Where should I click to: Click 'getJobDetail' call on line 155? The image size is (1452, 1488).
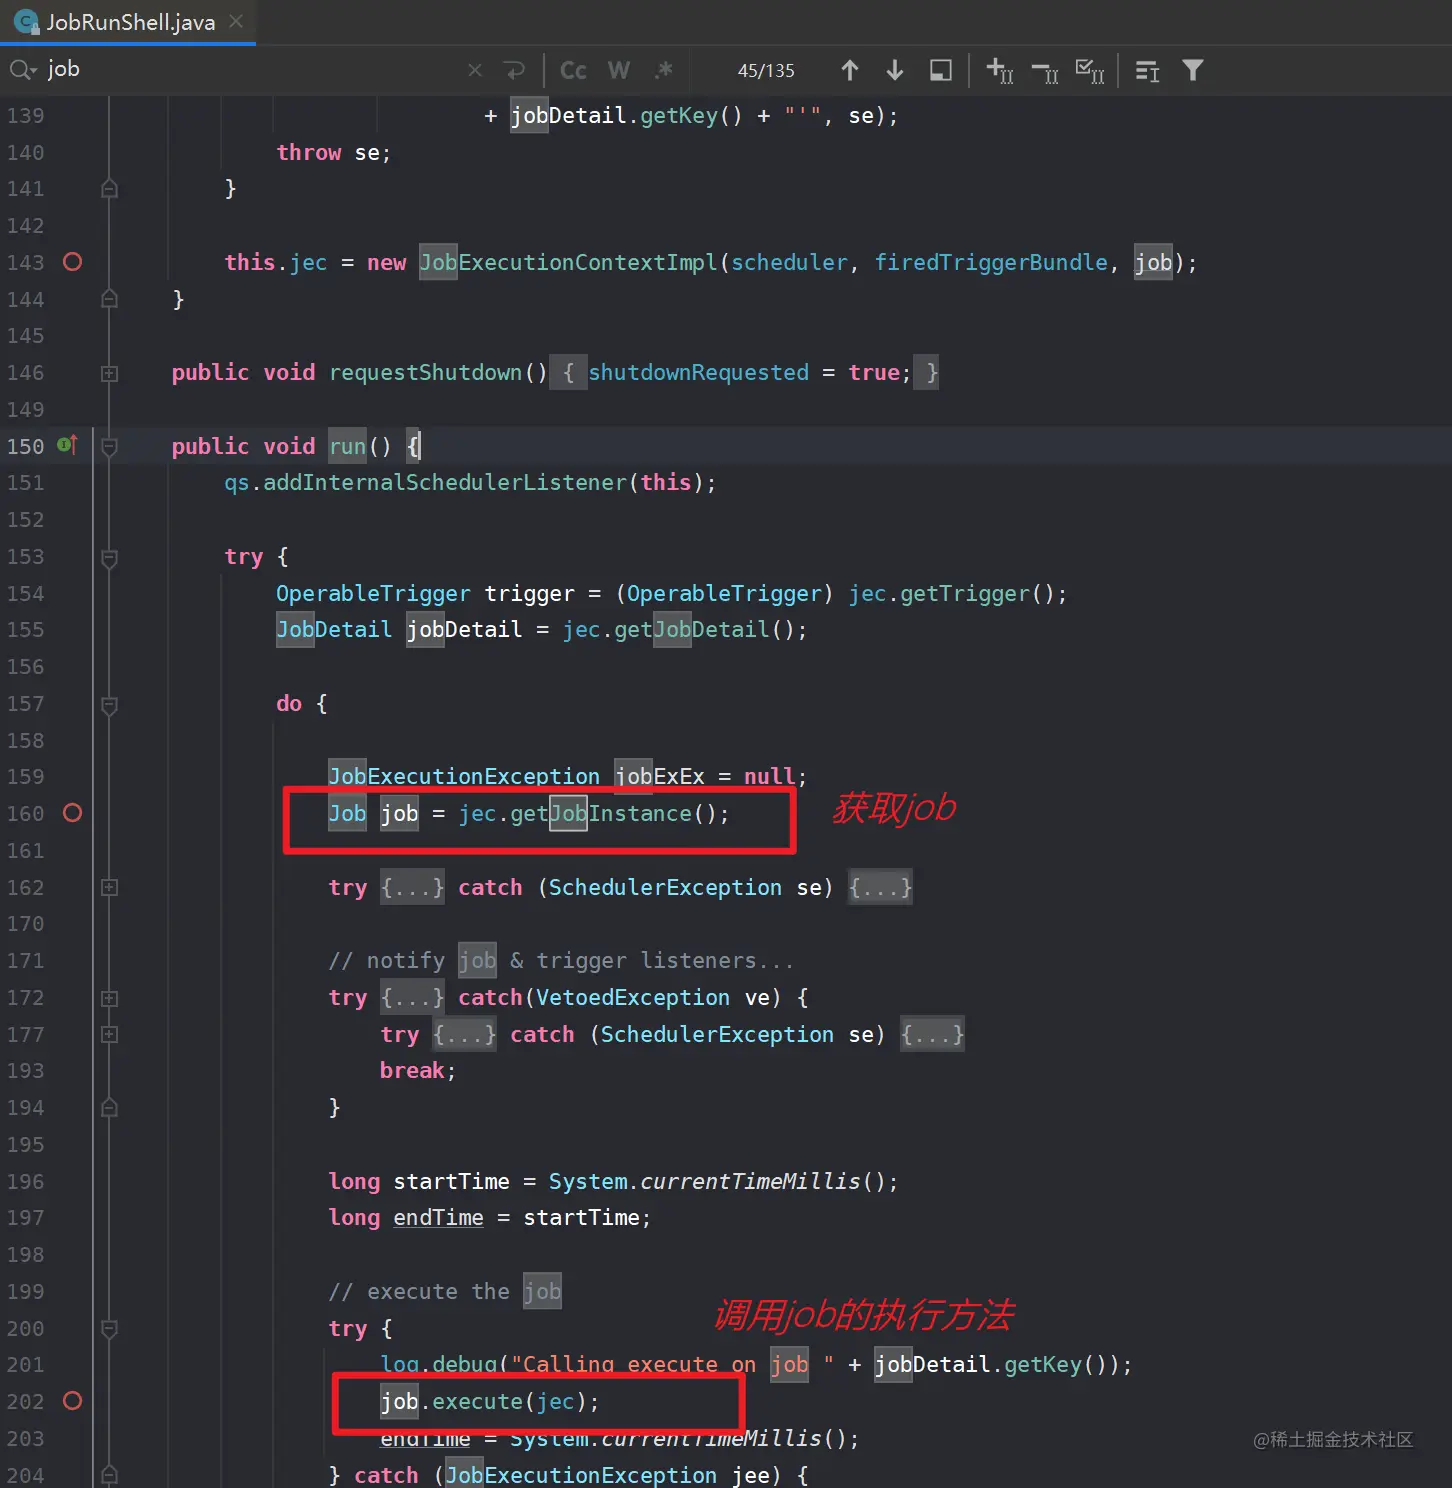(x=692, y=630)
